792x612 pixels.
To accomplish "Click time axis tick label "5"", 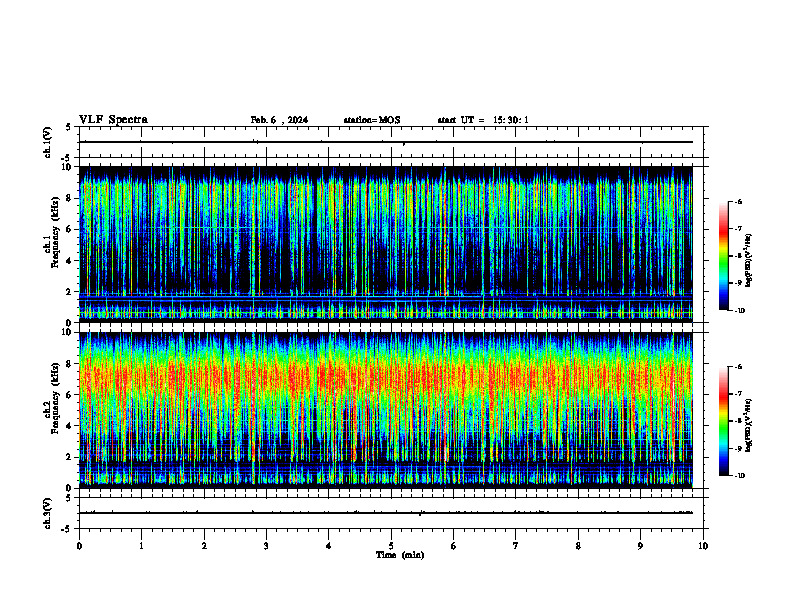I will (391, 546).
